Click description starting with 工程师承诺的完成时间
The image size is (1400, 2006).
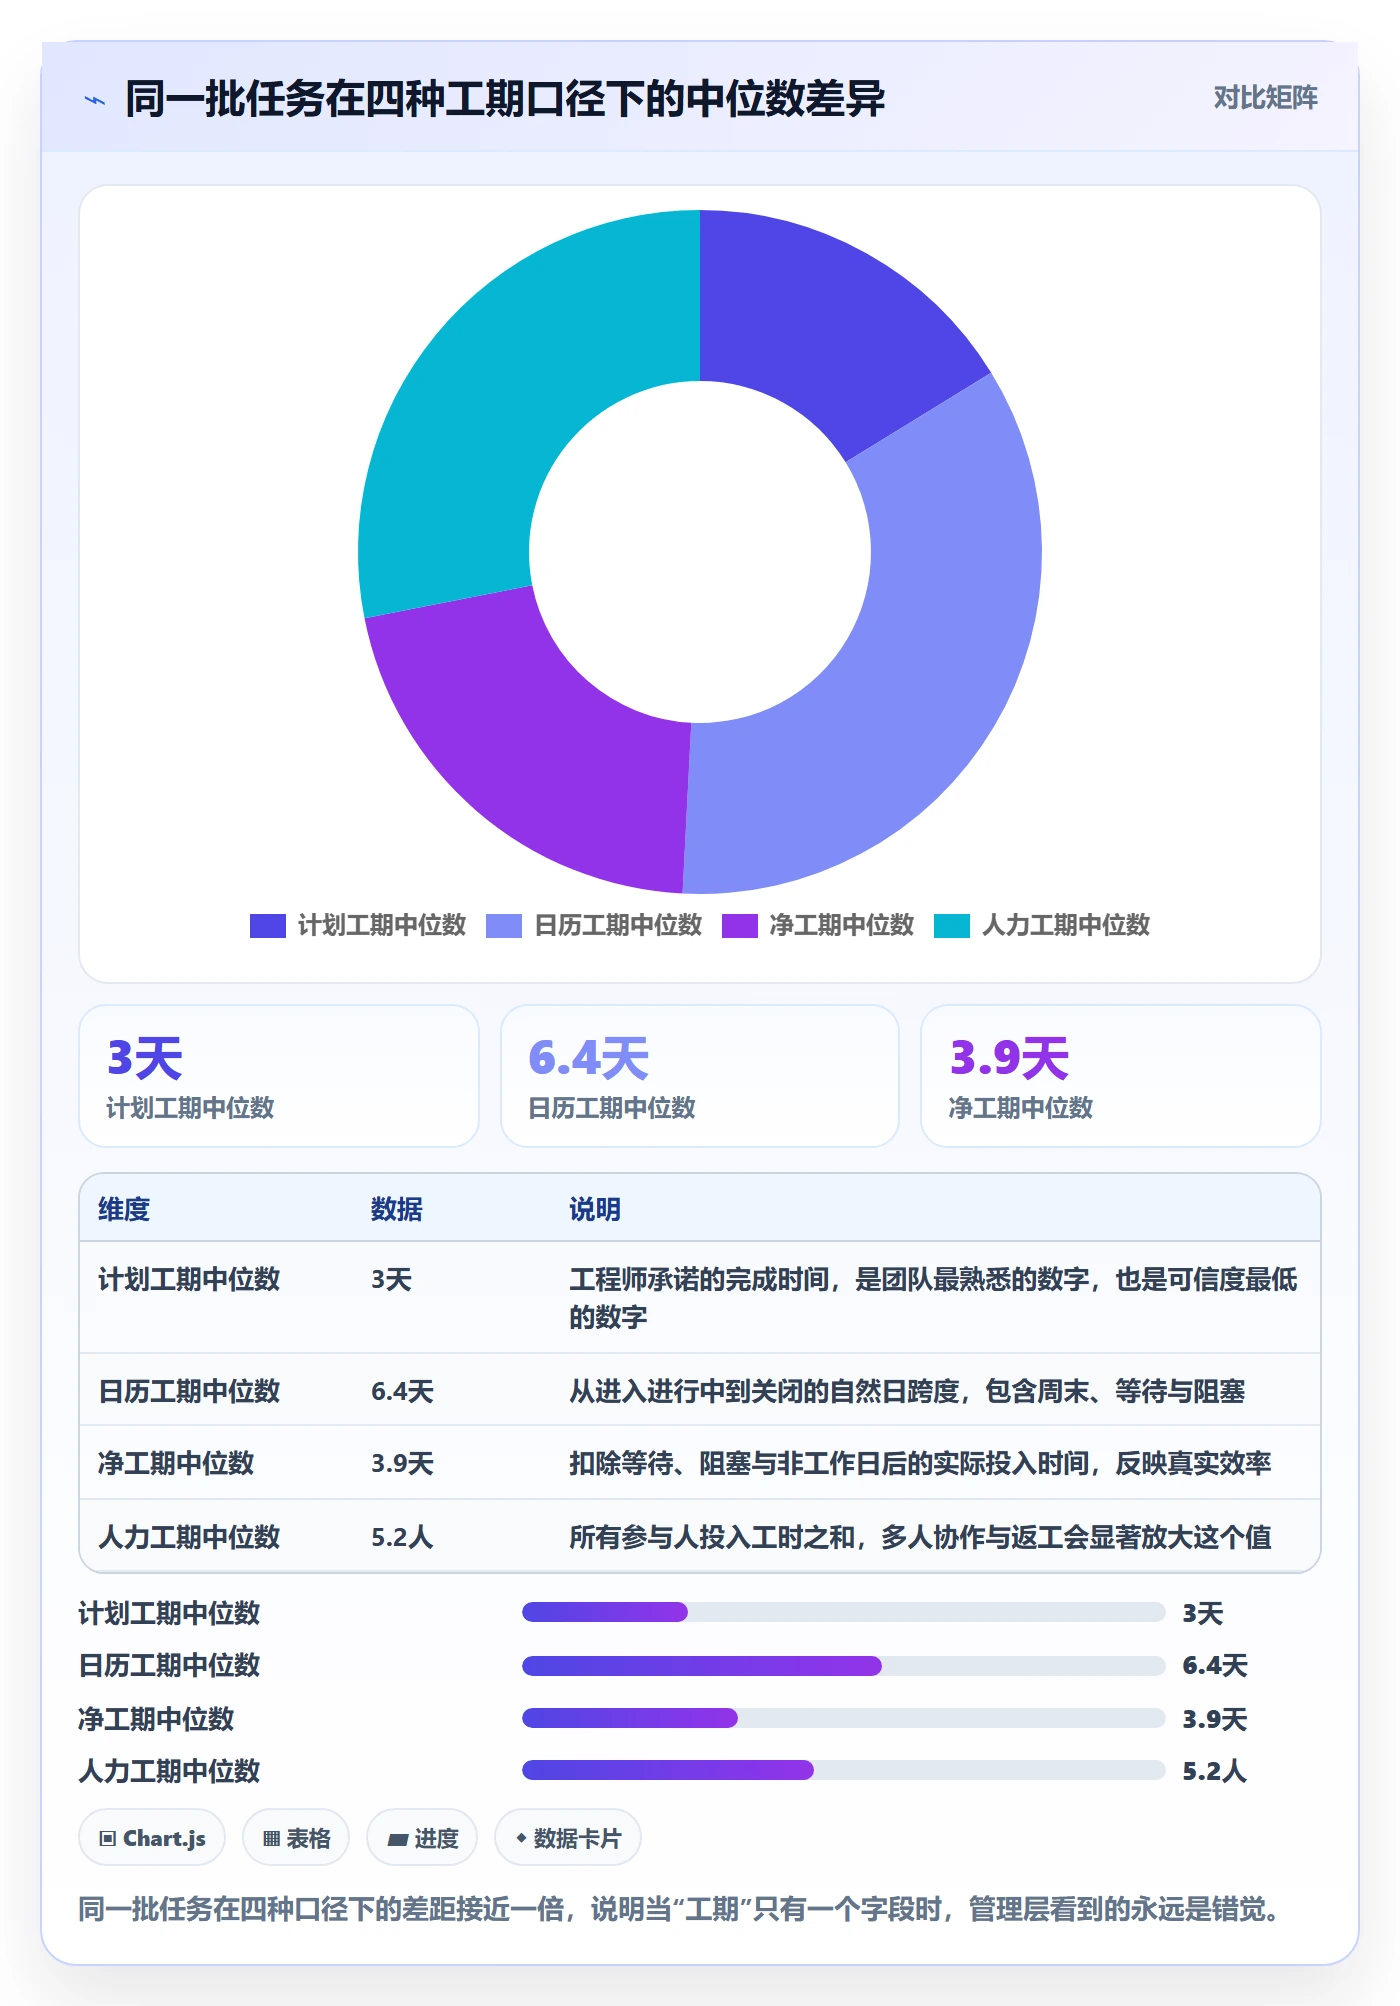coord(934,1298)
